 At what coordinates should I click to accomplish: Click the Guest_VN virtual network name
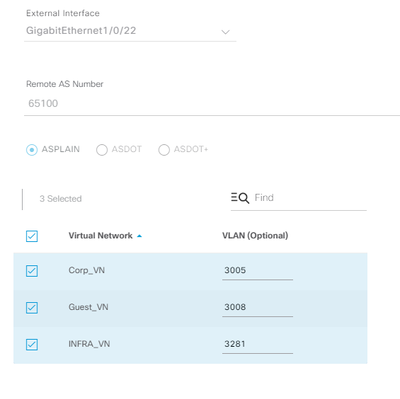click(x=88, y=307)
